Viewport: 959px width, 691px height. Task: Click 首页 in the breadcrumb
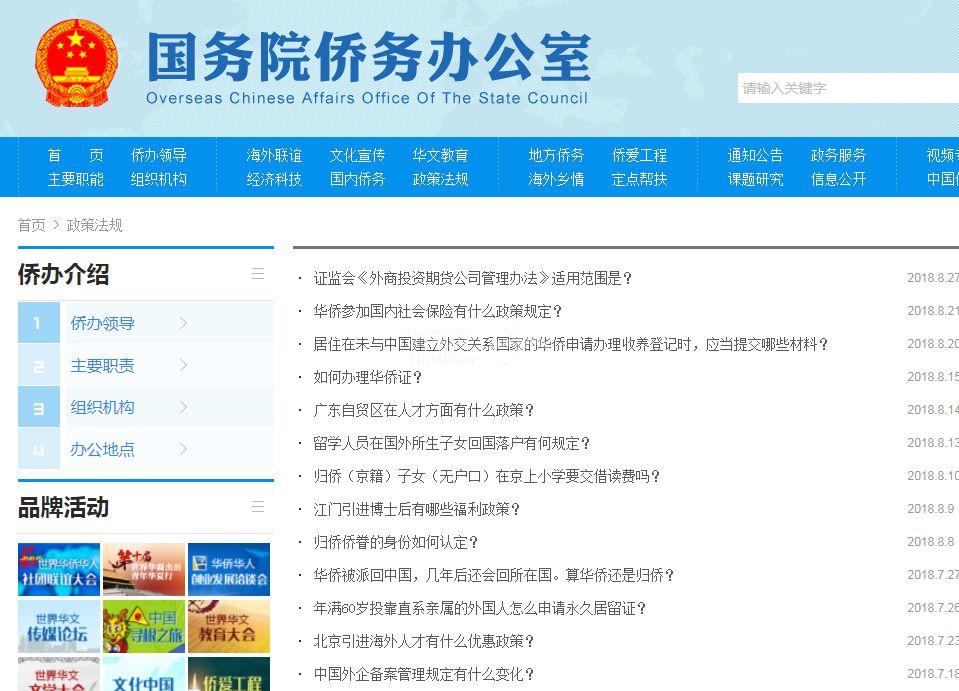tap(31, 225)
